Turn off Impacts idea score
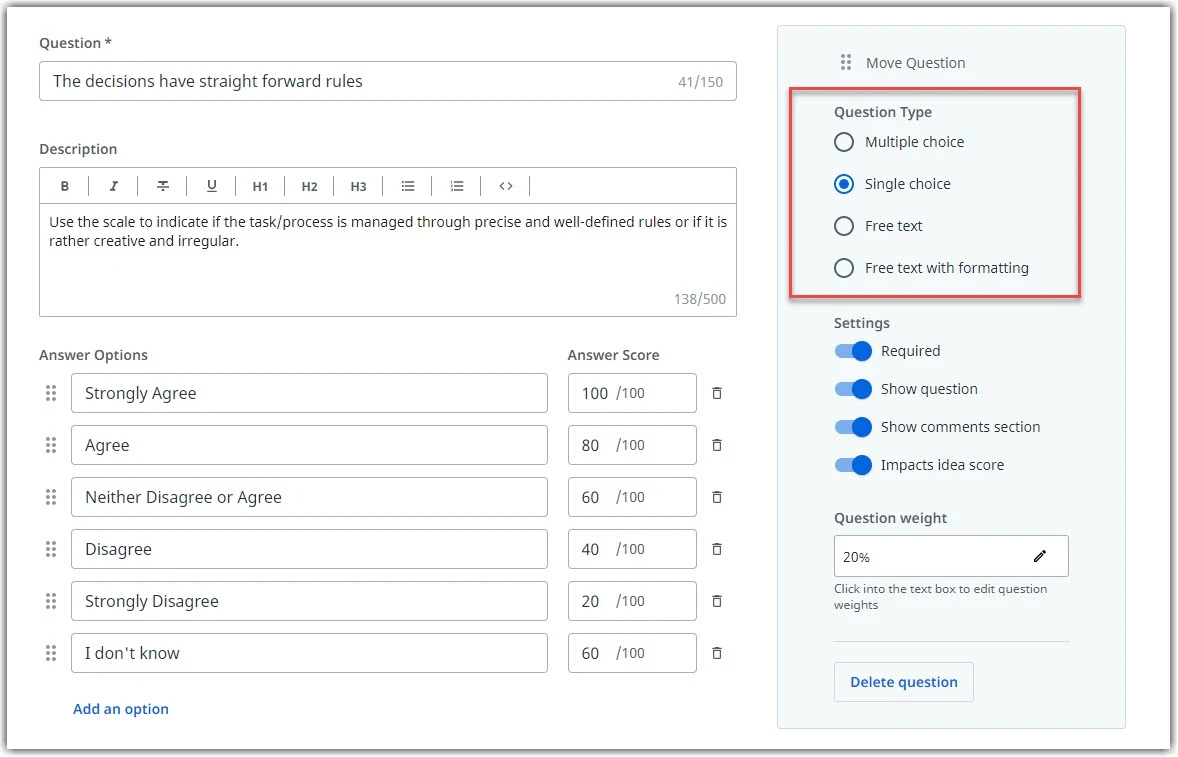This screenshot has width=1178, height=757. pyautogui.click(x=853, y=465)
